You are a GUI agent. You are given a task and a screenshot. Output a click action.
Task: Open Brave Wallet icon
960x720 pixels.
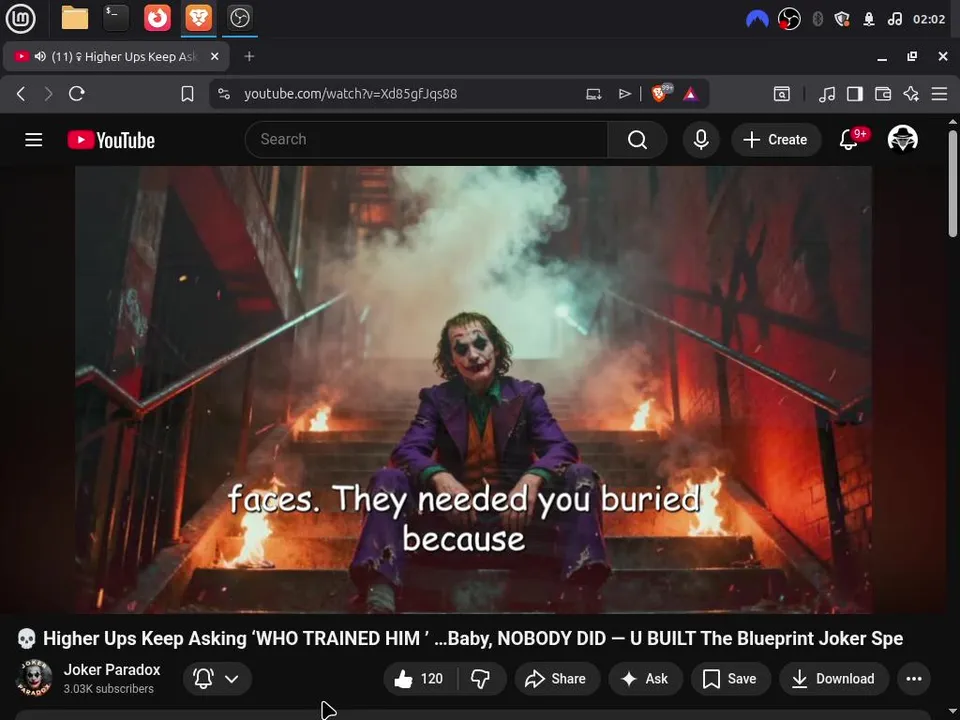[883, 94]
